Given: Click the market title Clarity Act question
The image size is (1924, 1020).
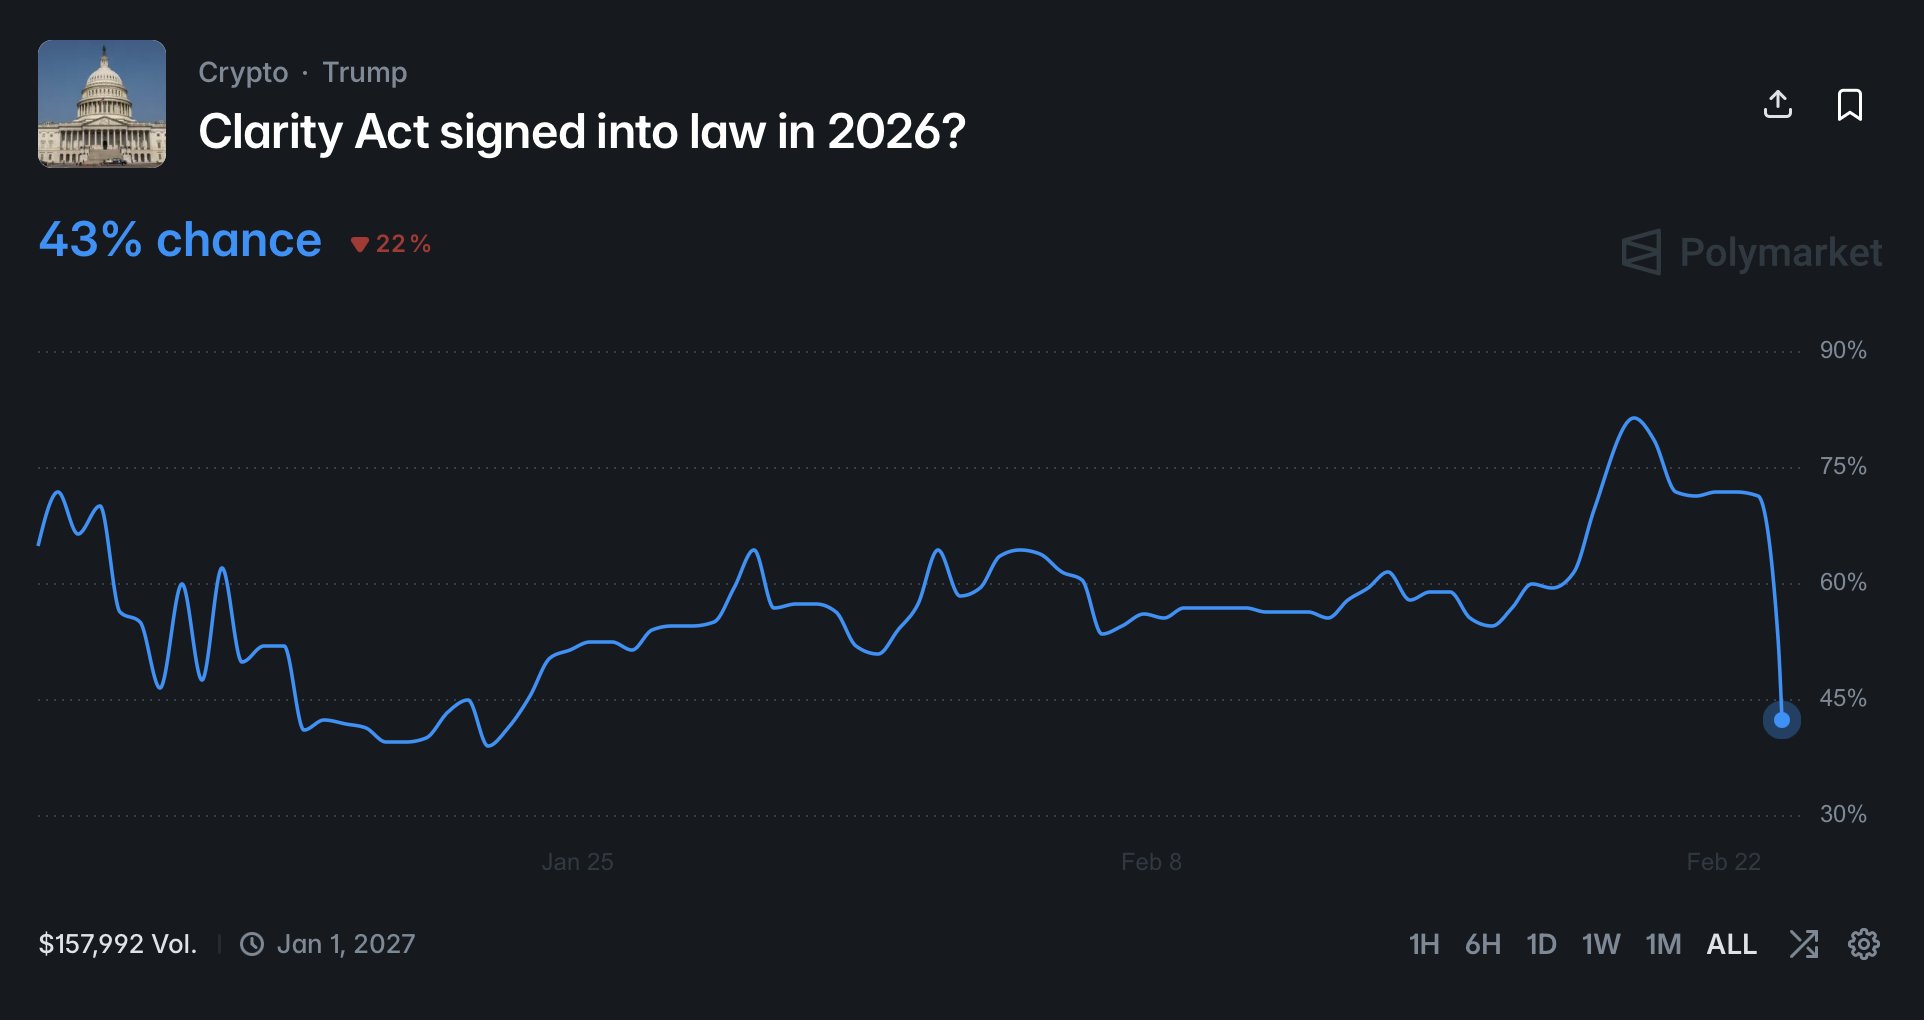Looking at the screenshot, I should [582, 131].
